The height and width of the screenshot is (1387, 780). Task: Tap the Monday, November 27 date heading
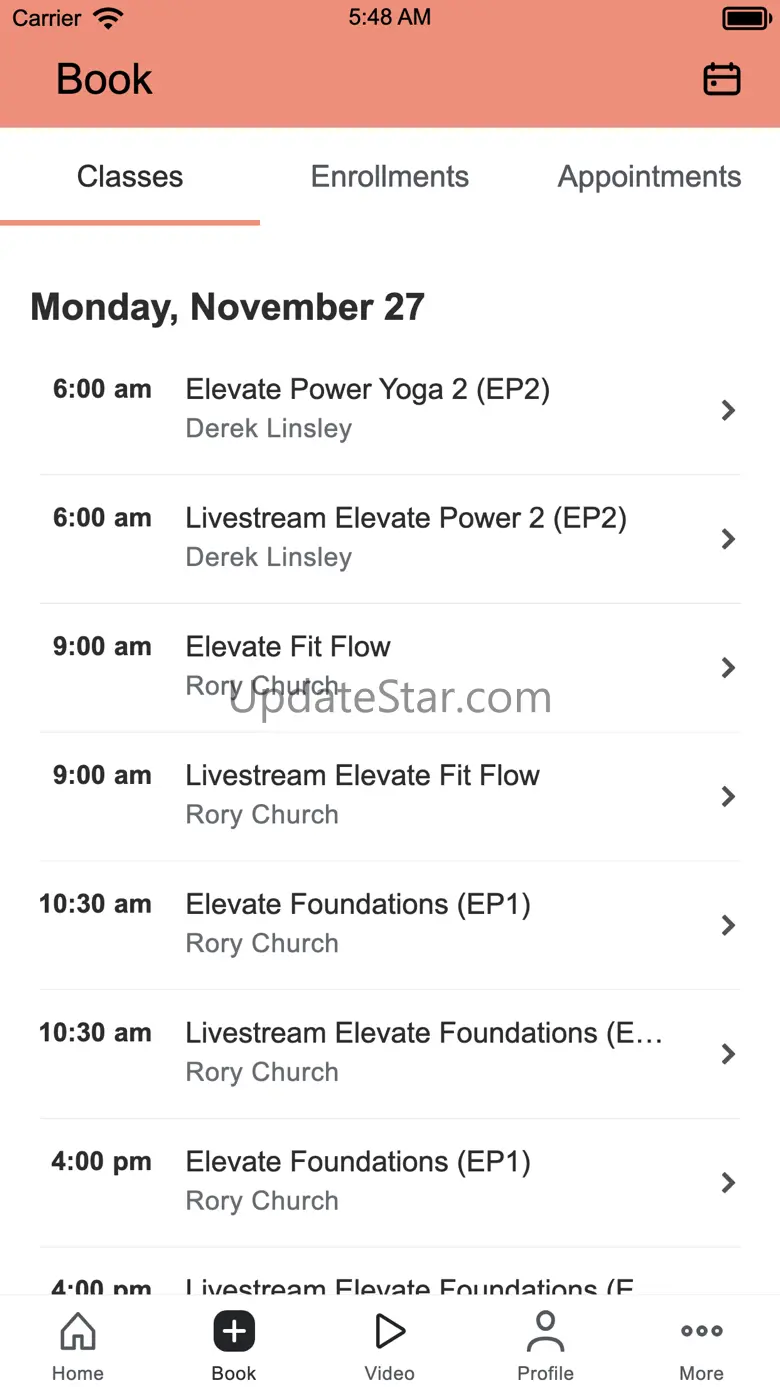pyautogui.click(x=228, y=307)
